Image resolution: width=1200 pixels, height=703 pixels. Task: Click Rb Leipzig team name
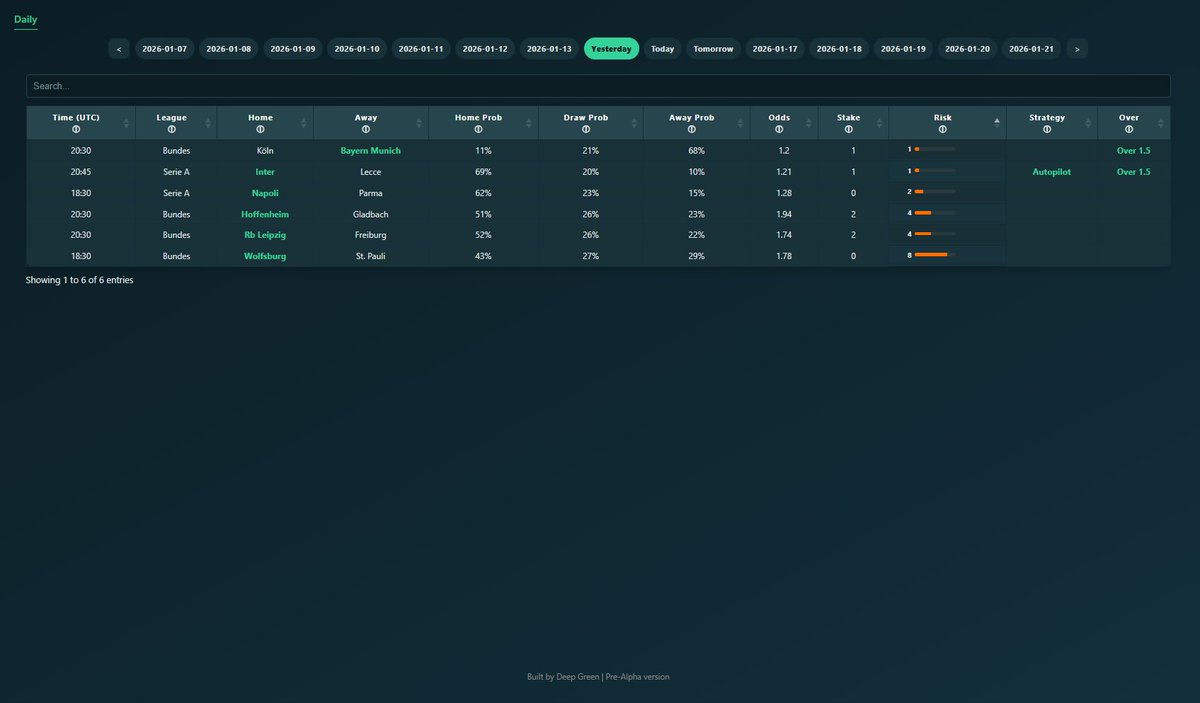(x=265, y=235)
